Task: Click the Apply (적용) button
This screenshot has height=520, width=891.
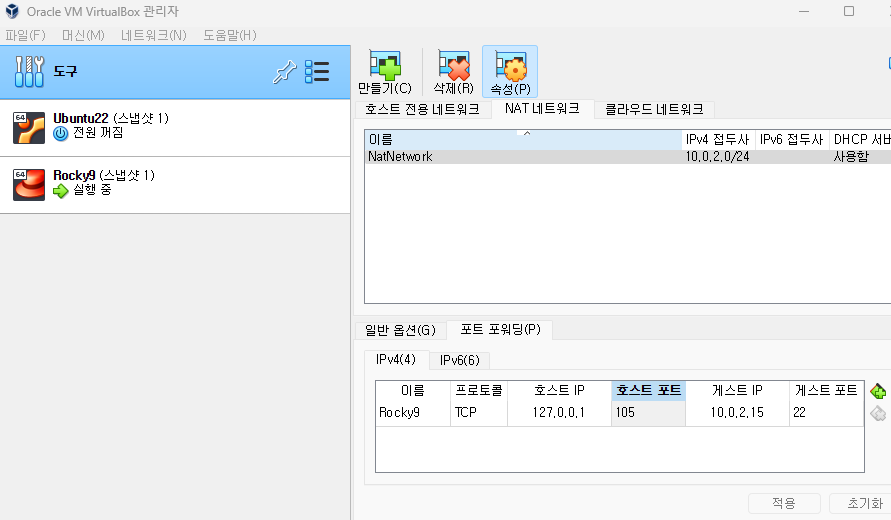Action: pyautogui.click(x=784, y=504)
